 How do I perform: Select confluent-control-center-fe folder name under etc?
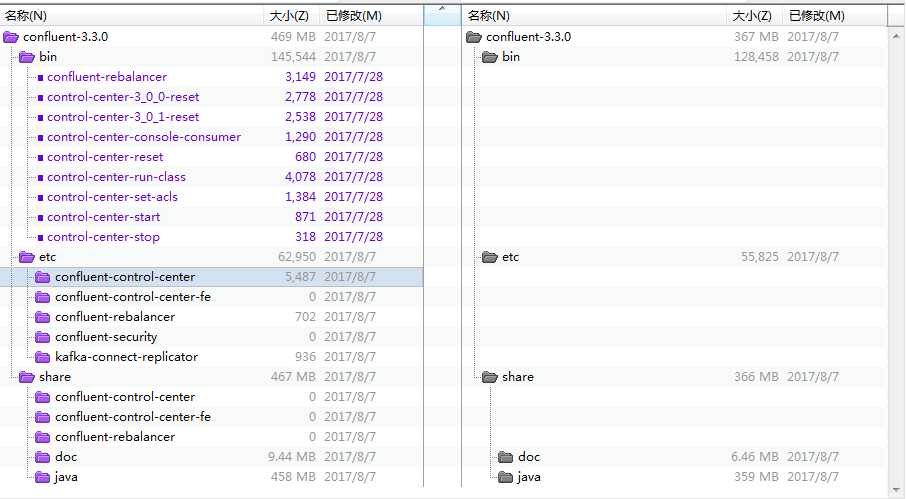coord(133,297)
